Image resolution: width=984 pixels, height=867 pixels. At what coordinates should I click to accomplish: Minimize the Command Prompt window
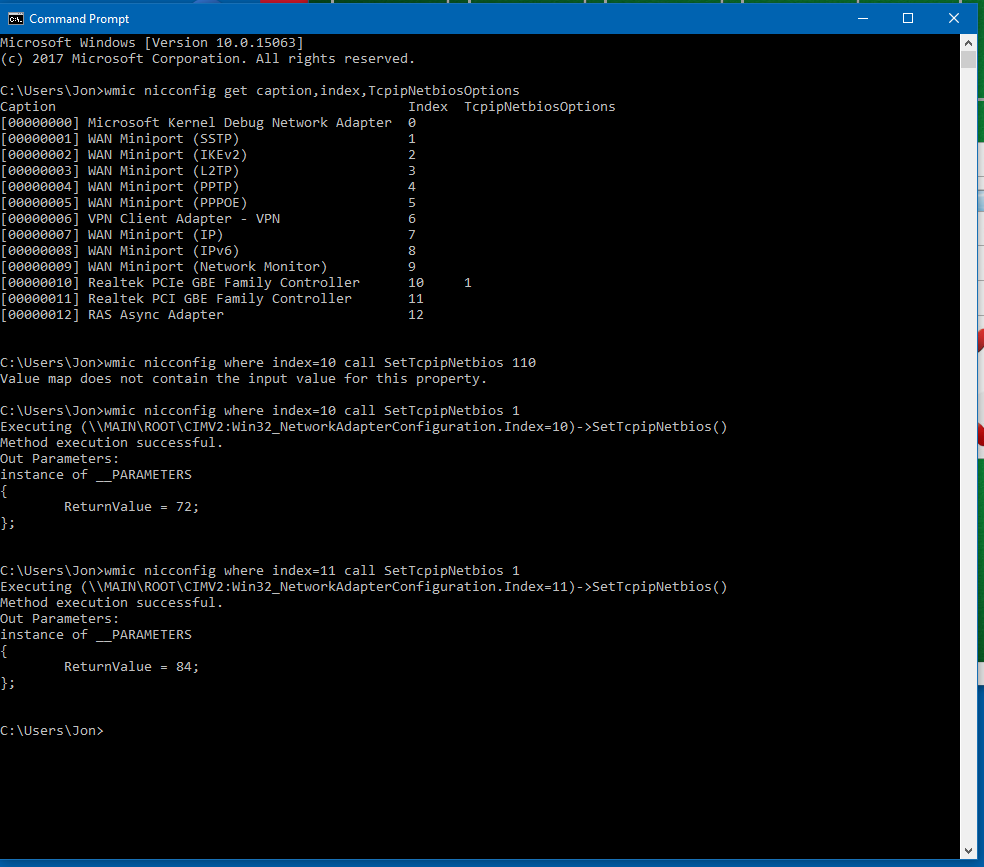click(862, 18)
